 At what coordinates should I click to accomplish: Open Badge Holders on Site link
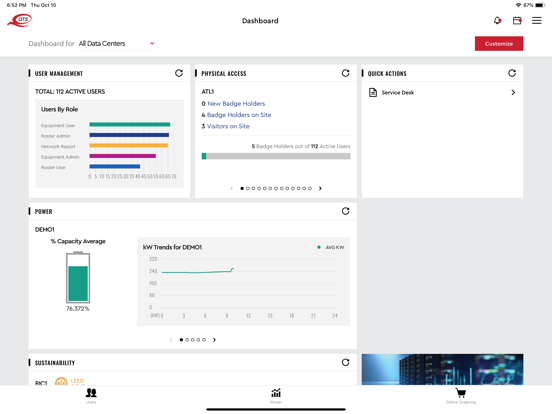[x=239, y=115]
